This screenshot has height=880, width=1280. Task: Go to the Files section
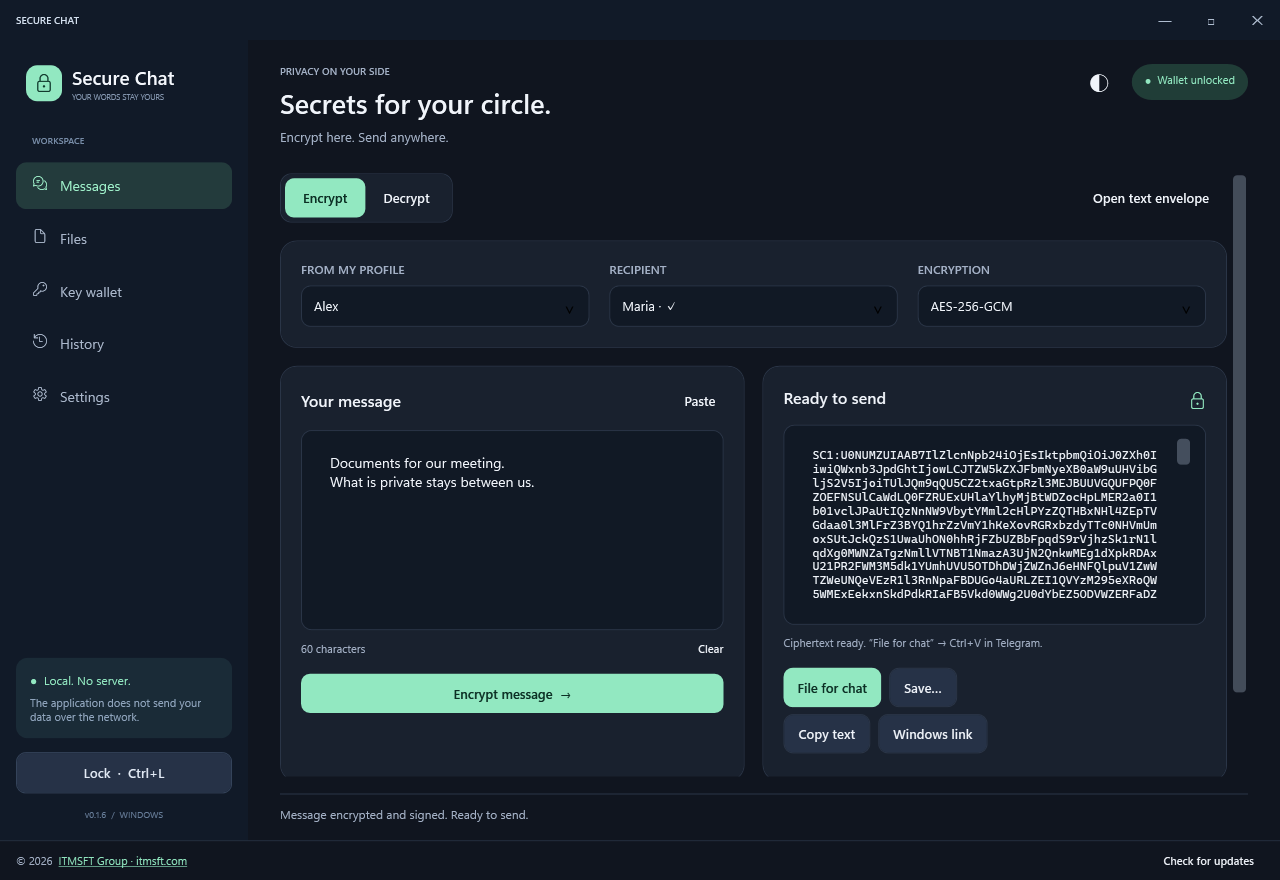click(x=124, y=239)
